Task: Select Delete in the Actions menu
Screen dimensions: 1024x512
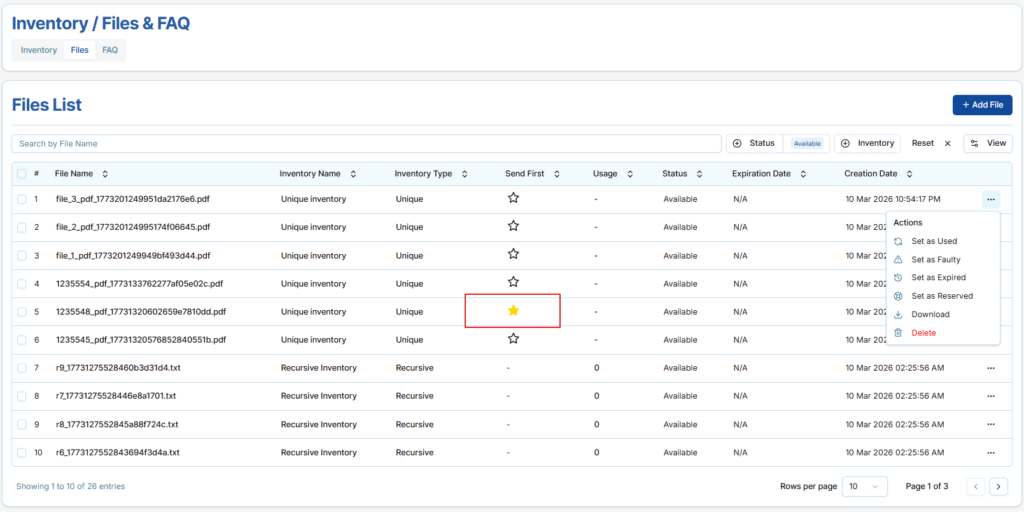Action: [923, 332]
